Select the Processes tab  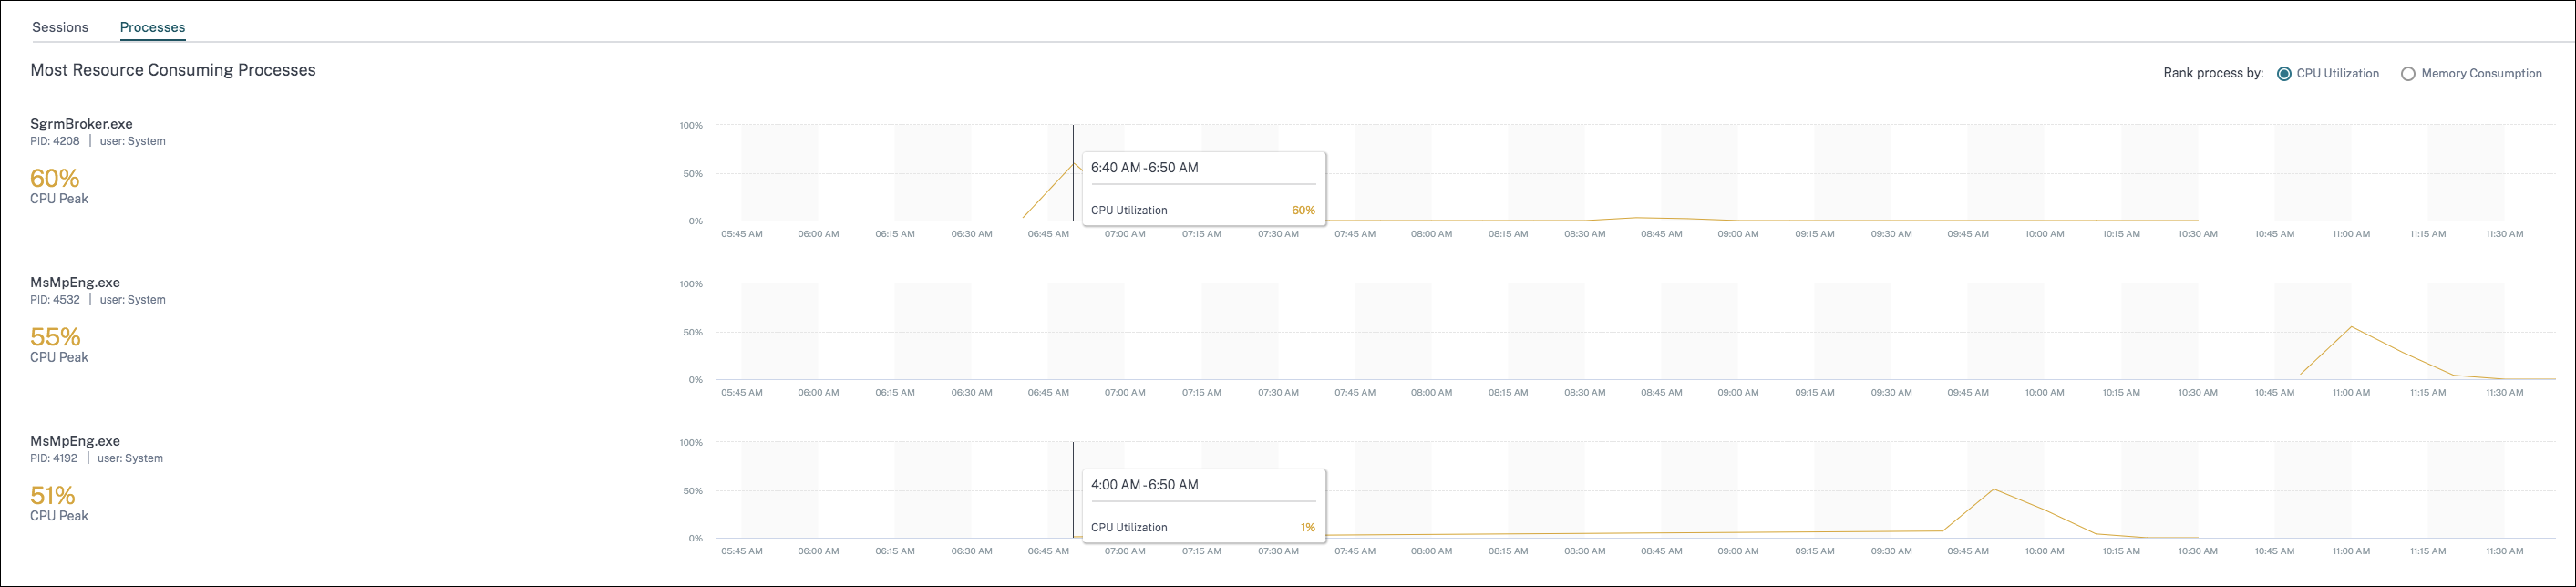tap(152, 27)
